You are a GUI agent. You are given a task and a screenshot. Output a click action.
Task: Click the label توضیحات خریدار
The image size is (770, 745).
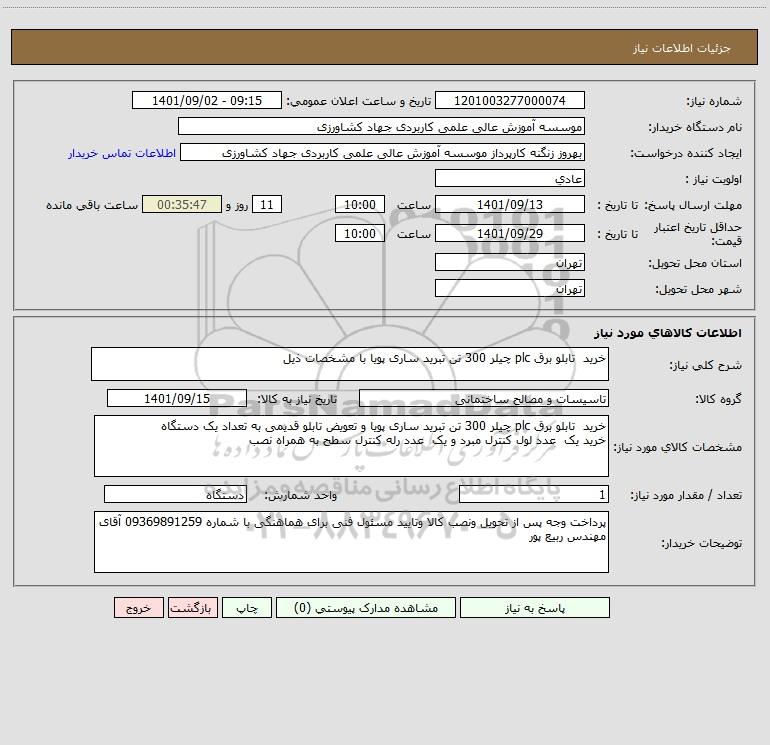coord(701,543)
